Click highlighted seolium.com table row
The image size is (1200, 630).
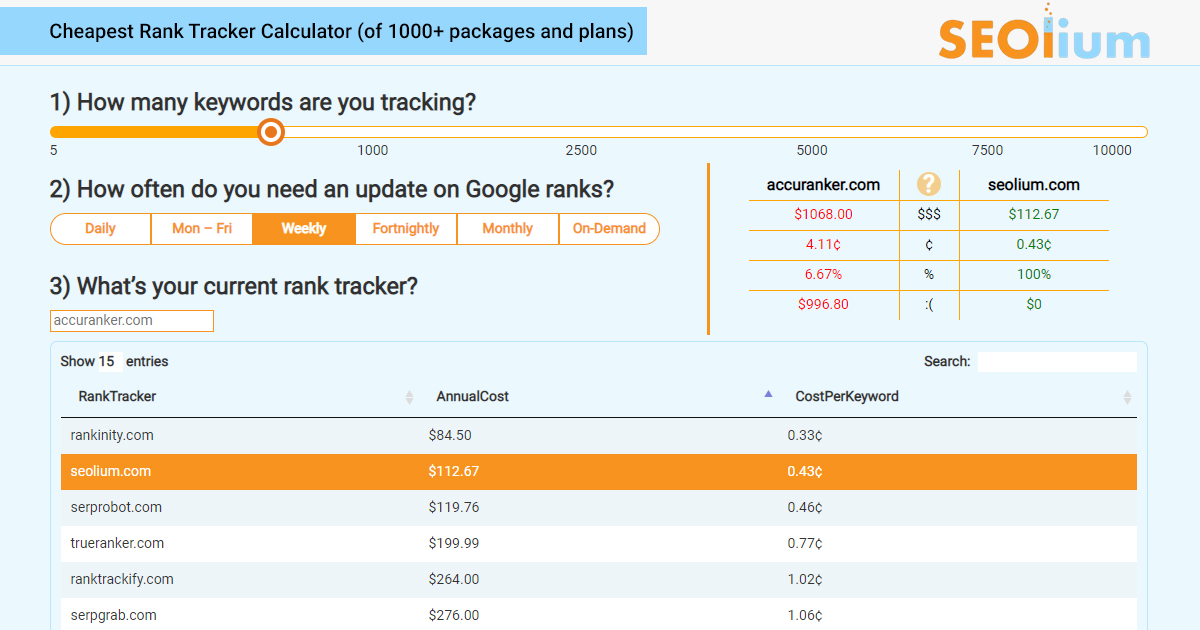coord(599,472)
